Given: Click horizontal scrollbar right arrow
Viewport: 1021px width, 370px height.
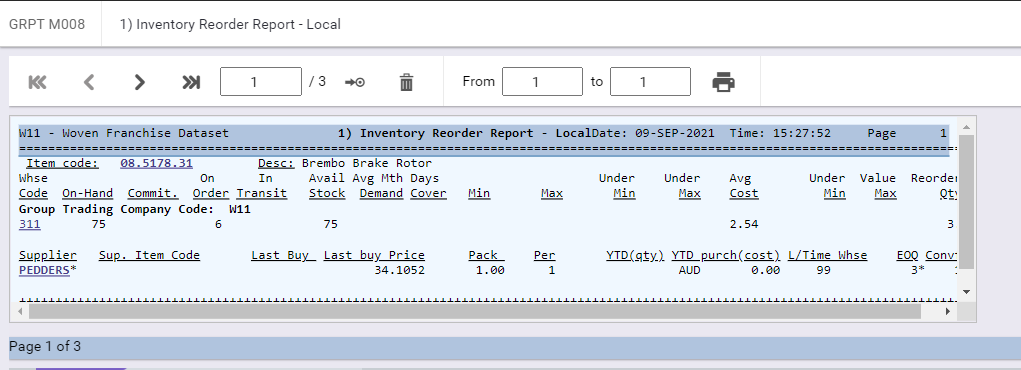Looking at the screenshot, I should pyautogui.click(x=948, y=312).
